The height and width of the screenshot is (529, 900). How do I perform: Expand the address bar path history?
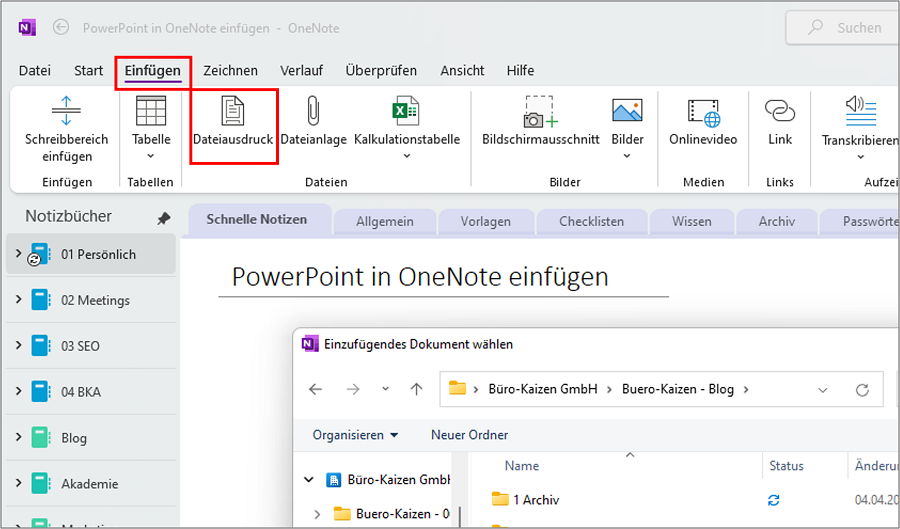pos(823,390)
